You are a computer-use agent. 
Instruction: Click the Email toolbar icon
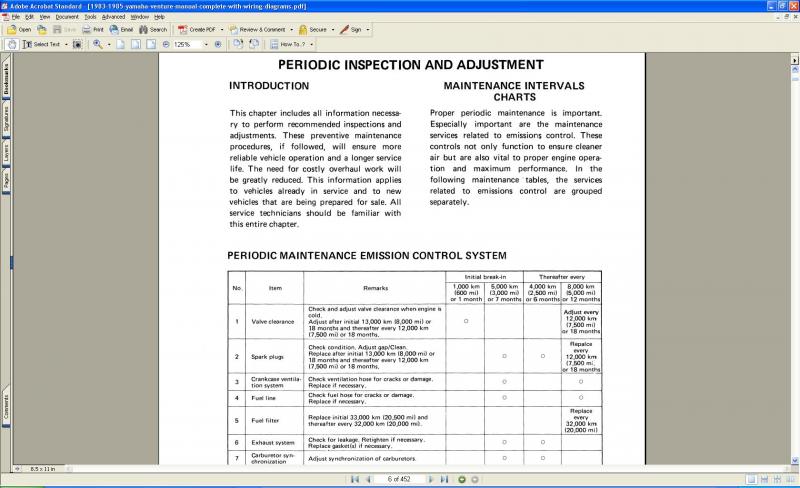pos(121,30)
